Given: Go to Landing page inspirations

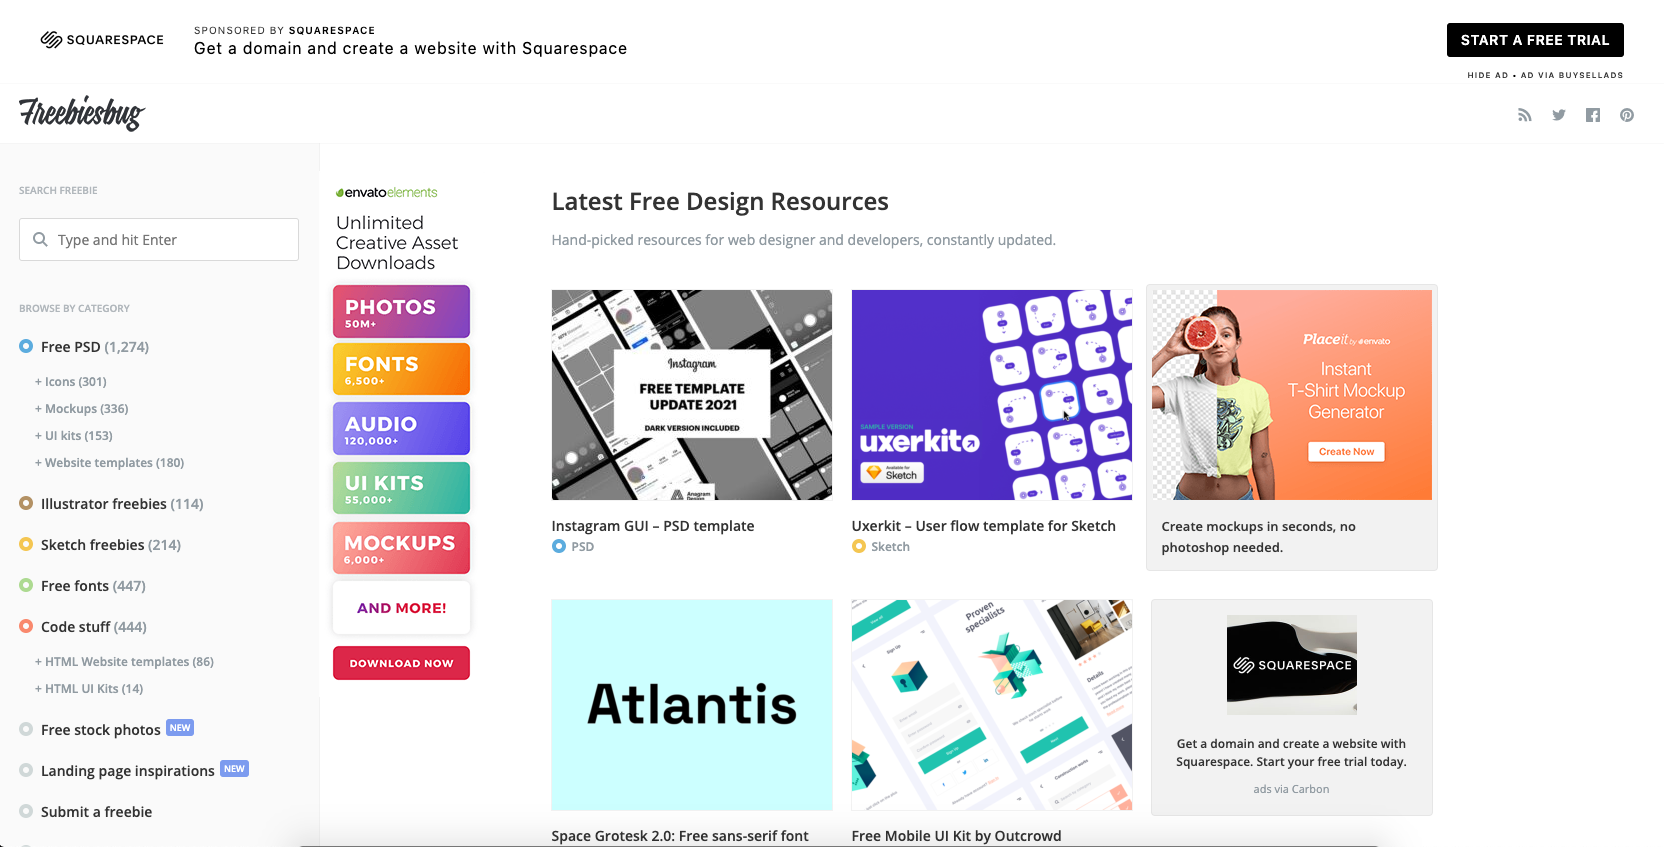Looking at the screenshot, I should click(x=127, y=771).
